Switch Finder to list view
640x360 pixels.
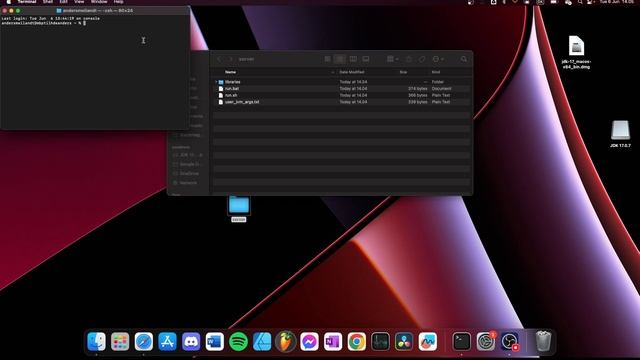click(x=340, y=59)
